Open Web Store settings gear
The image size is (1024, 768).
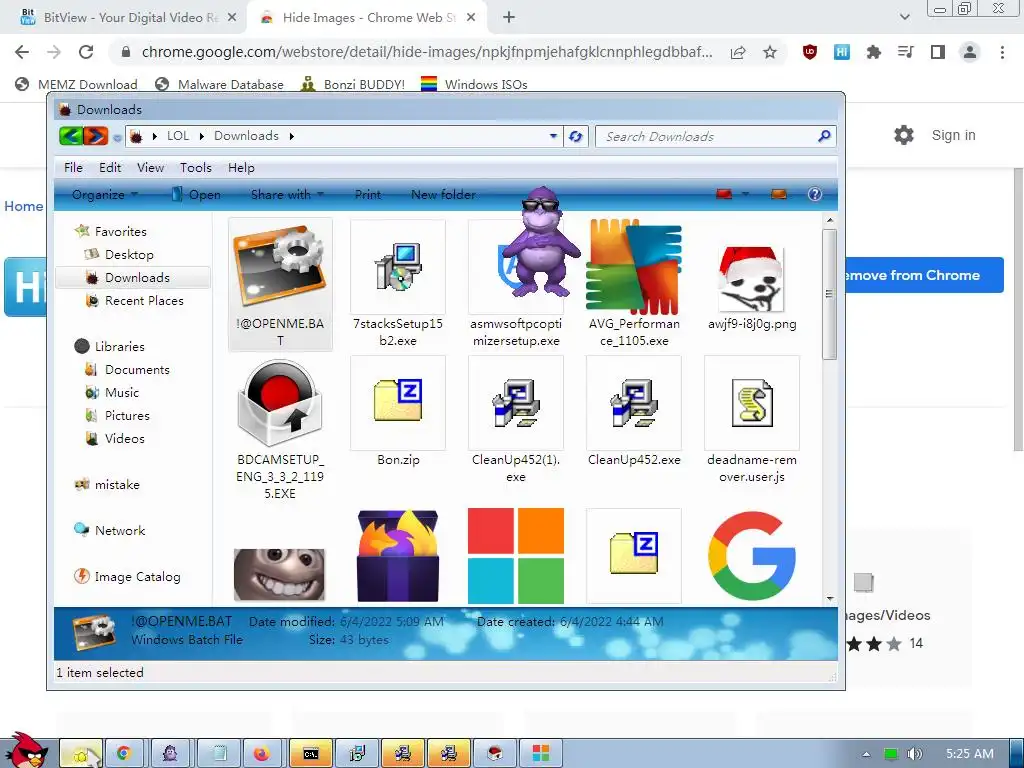tap(904, 135)
